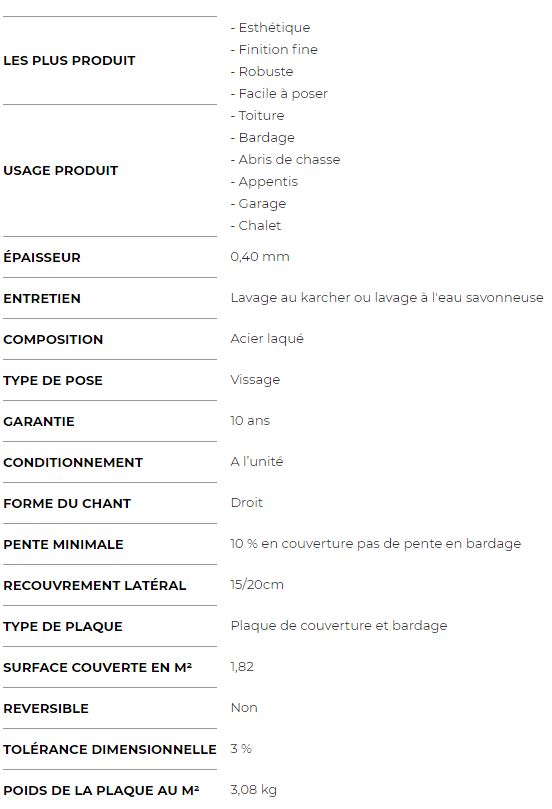552x809 pixels.
Task: Click the REVERSIBLE value Non
Action: click(x=244, y=707)
